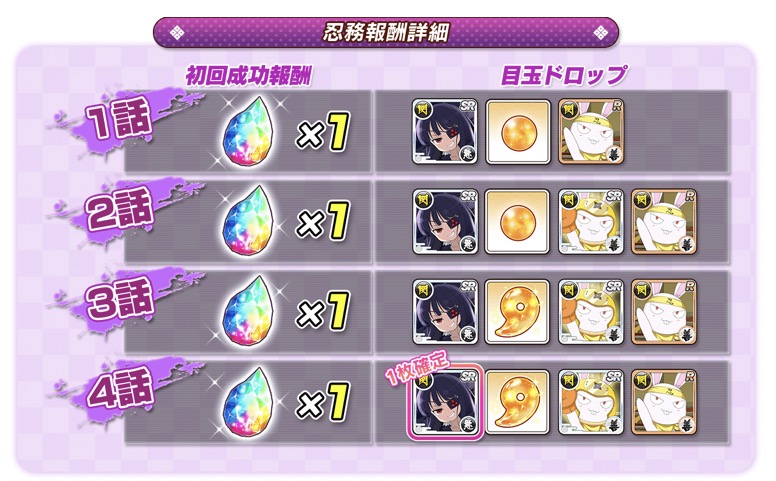Screen dimensions: 776x481
Task: Select the 1話 episode label
Action: (119, 118)
